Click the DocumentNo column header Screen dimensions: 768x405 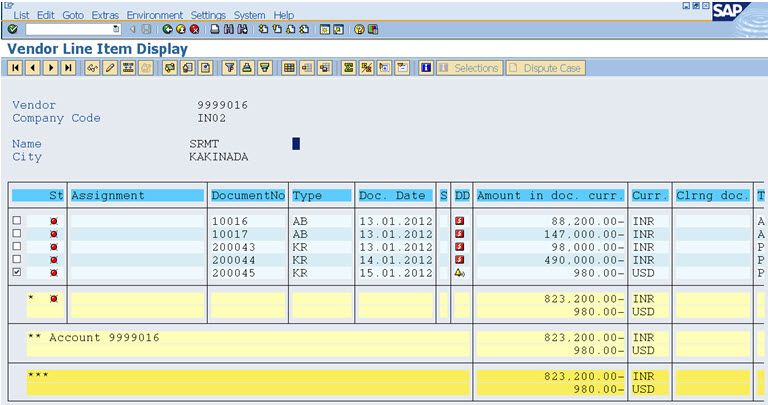point(248,195)
